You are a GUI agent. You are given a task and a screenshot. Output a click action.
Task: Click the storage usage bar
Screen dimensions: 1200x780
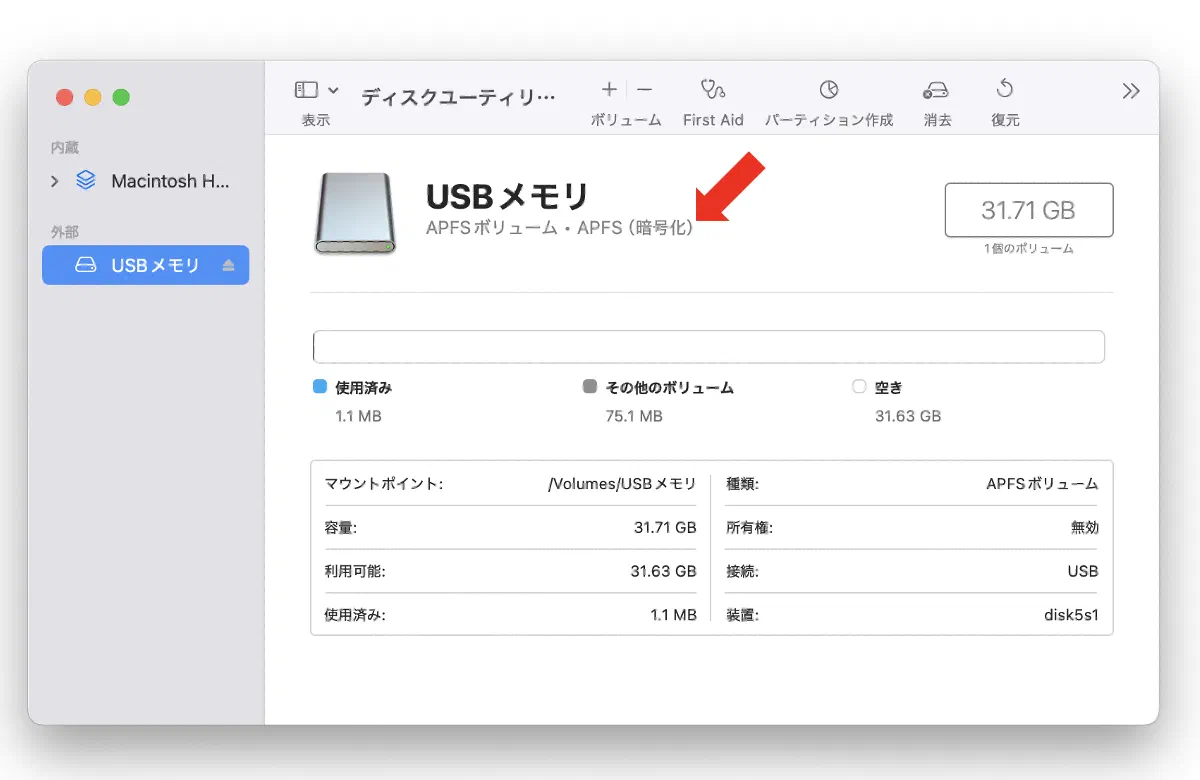tap(709, 347)
